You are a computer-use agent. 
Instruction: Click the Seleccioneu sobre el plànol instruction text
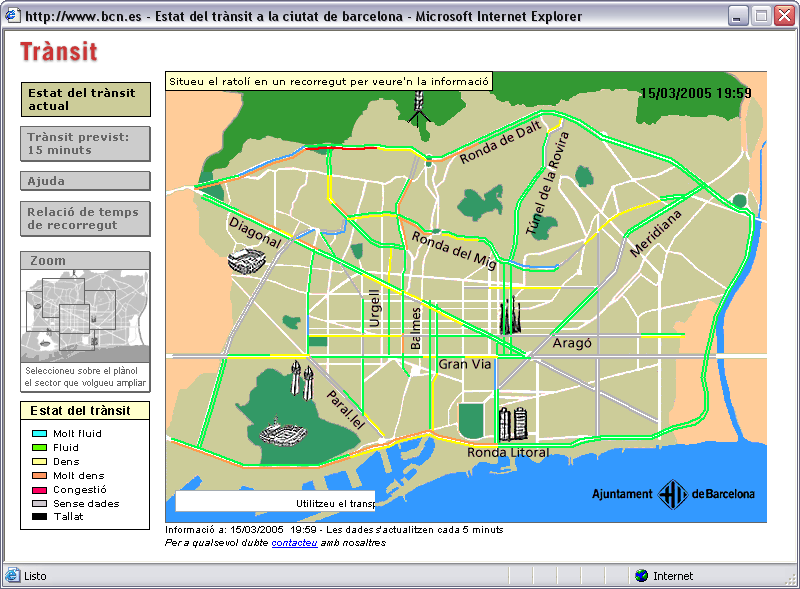pyautogui.click(x=85, y=377)
